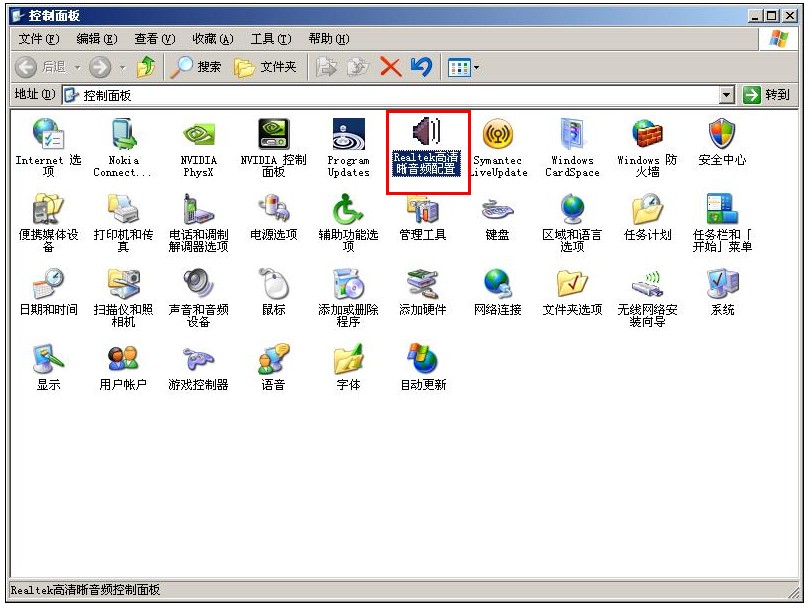812x607 pixels.
Task: Open the 工具(T) menu
Action: (271, 39)
